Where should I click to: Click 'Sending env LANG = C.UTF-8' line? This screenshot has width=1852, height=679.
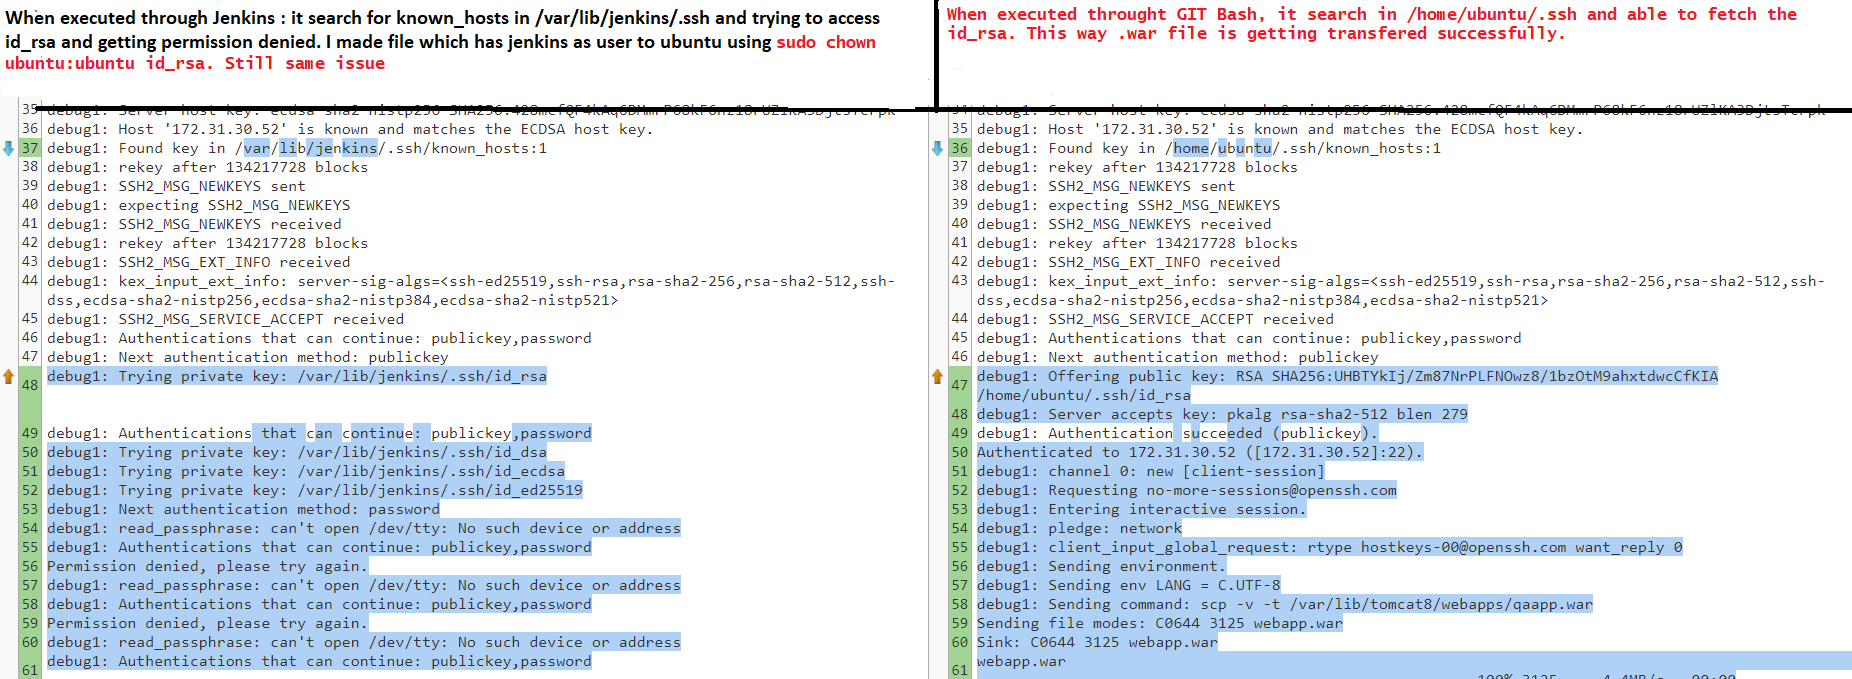(1128, 585)
